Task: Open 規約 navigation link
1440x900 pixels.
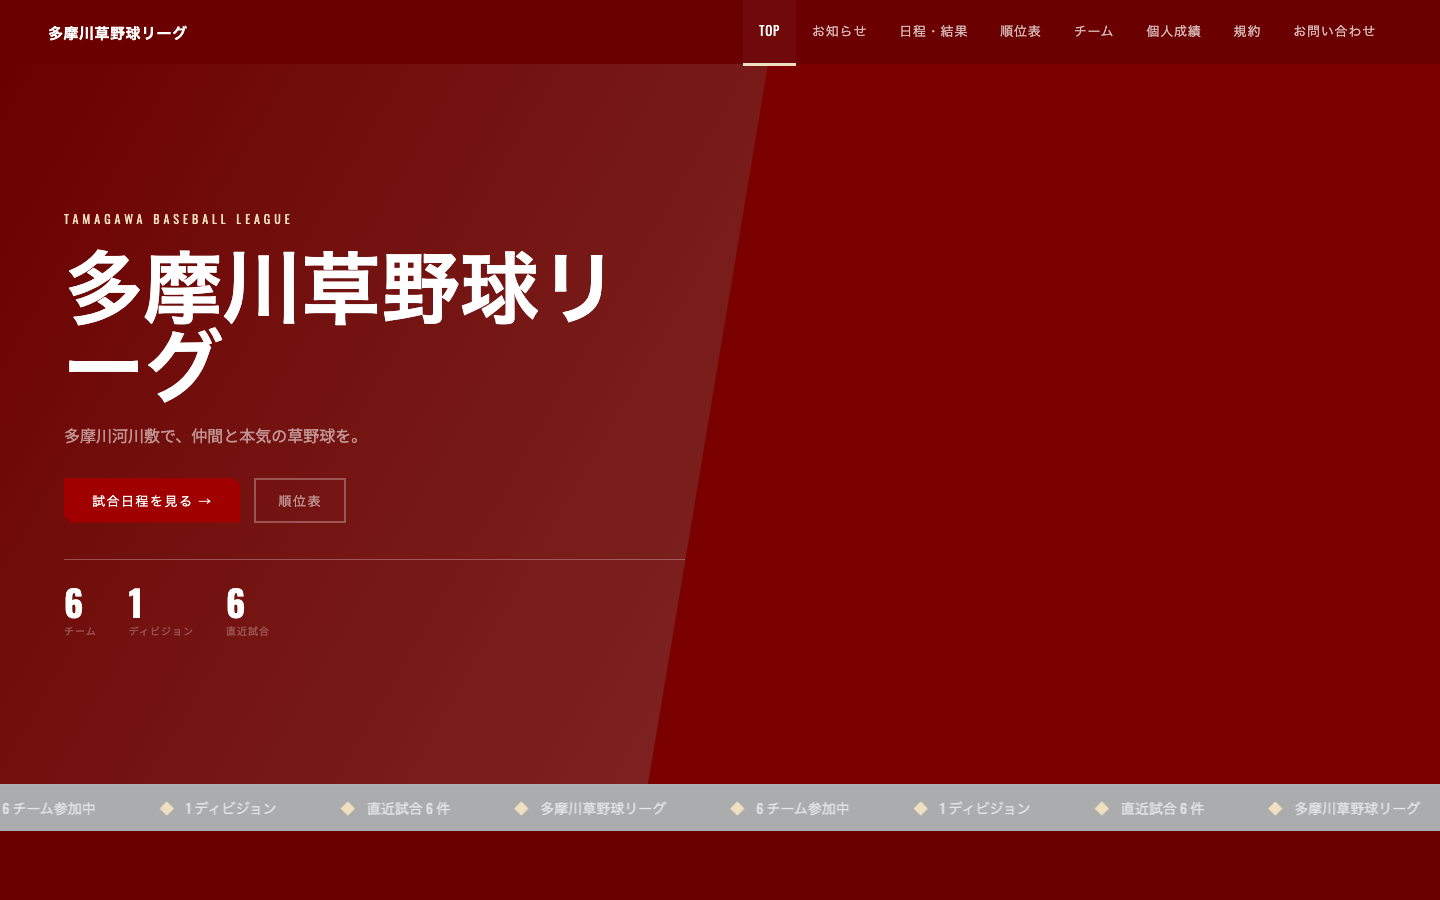Action: tap(1246, 32)
